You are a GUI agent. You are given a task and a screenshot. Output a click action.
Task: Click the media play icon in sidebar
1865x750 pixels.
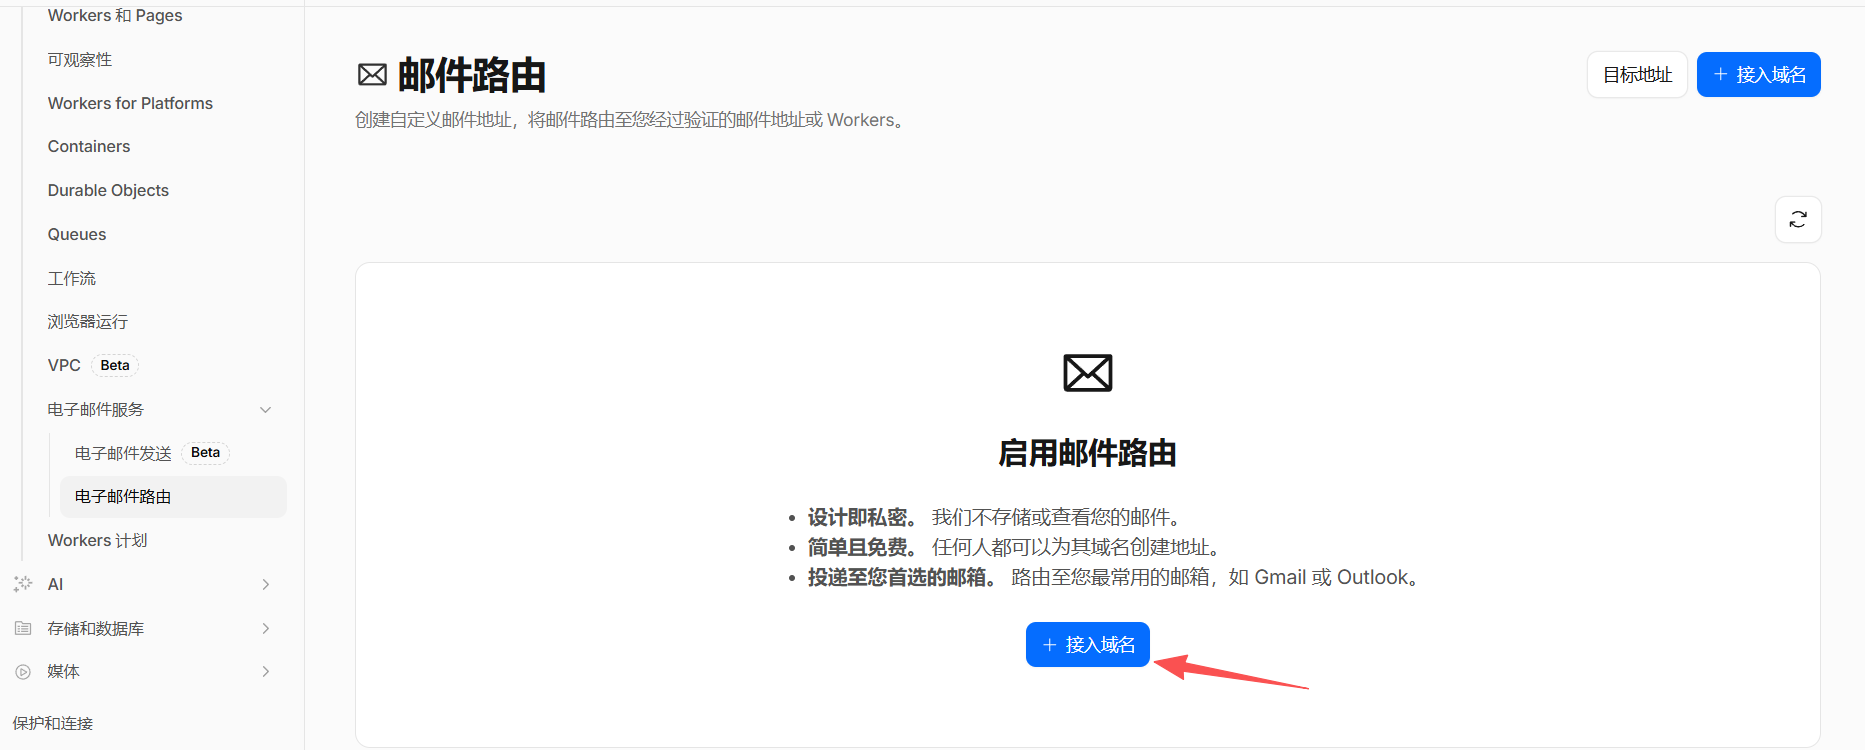(23, 672)
